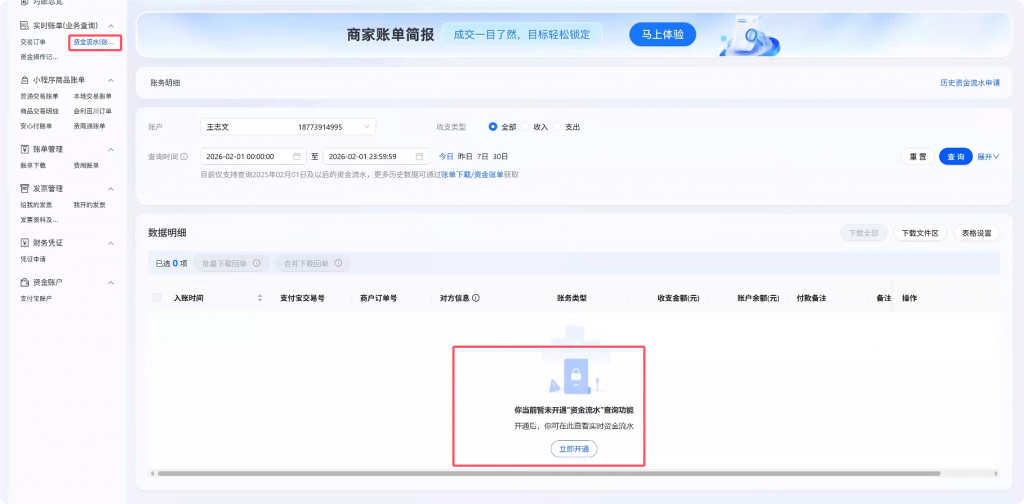The width and height of the screenshot is (1024, 504).
Task: Tick the select-all checkbox in table header
Action: (157, 298)
